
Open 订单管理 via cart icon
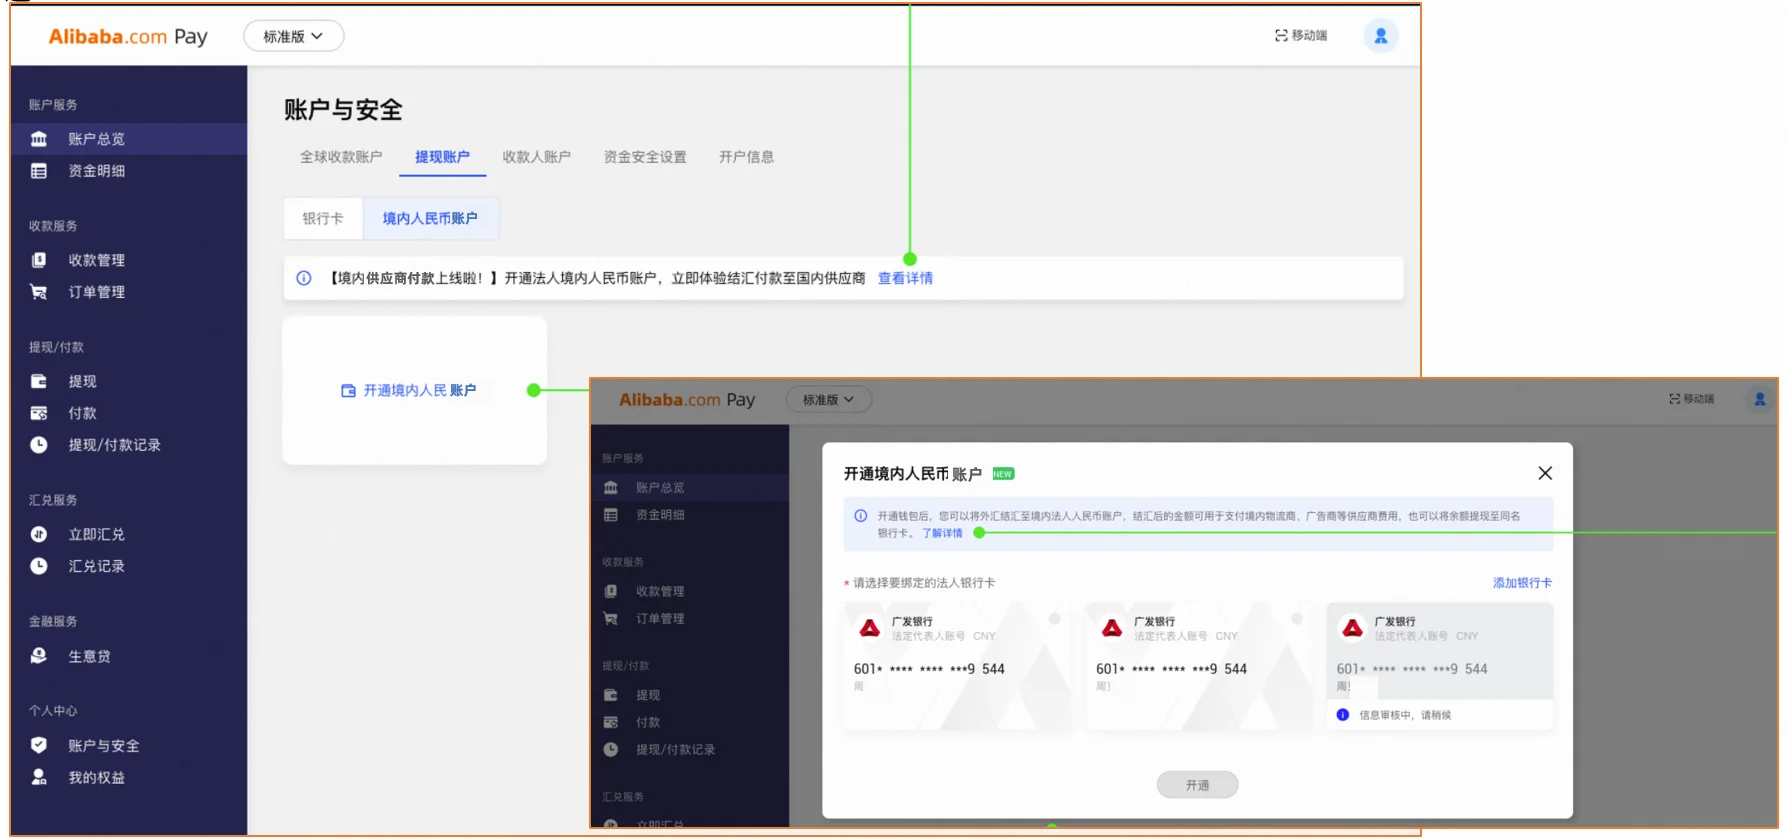(x=39, y=292)
